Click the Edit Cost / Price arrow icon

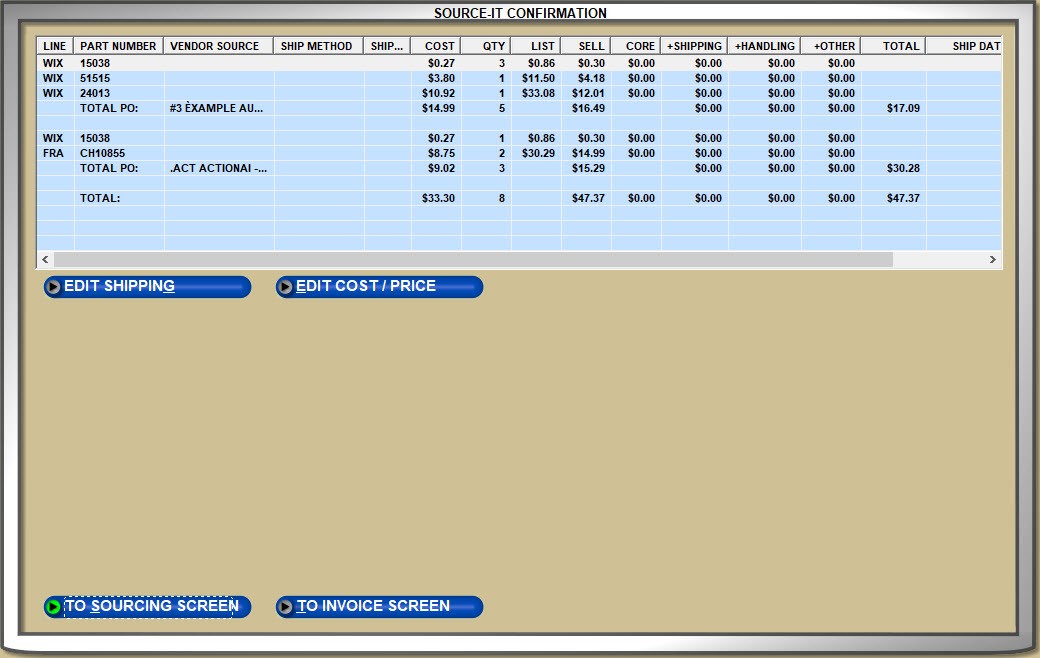coord(286,287)
